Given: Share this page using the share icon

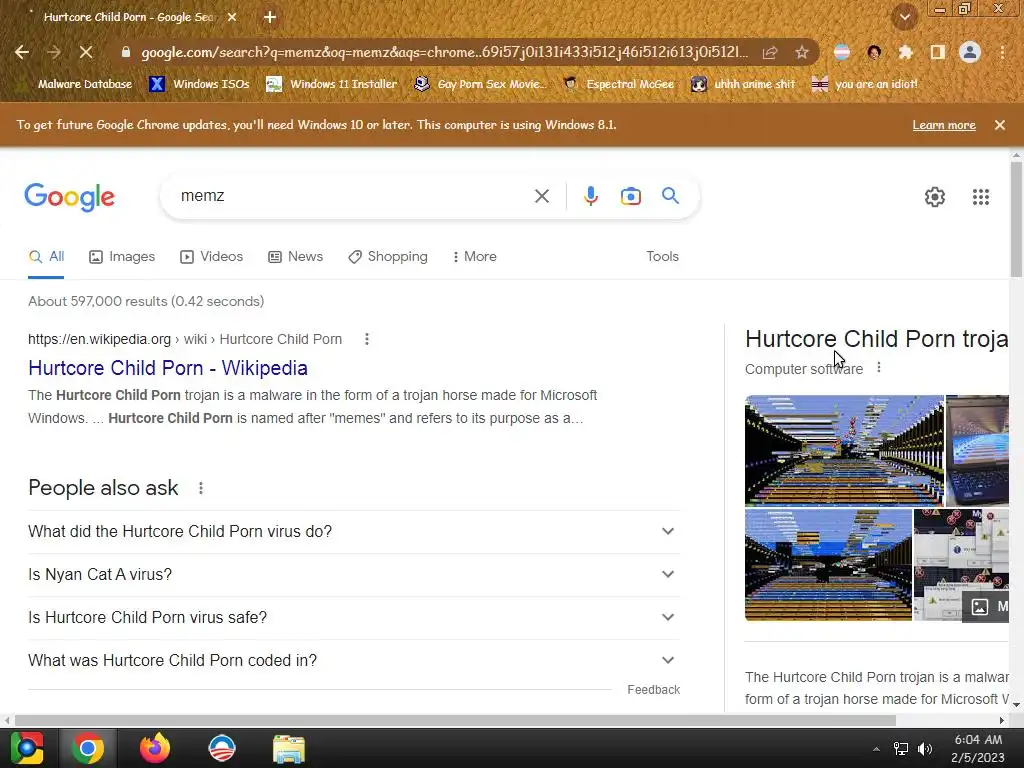Looking at the screenshot, I should click(770, 52).
